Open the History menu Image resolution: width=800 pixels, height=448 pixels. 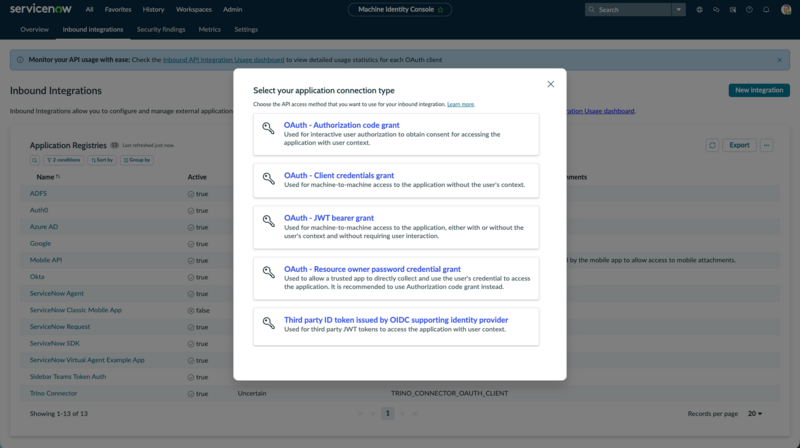pos(153,10)
